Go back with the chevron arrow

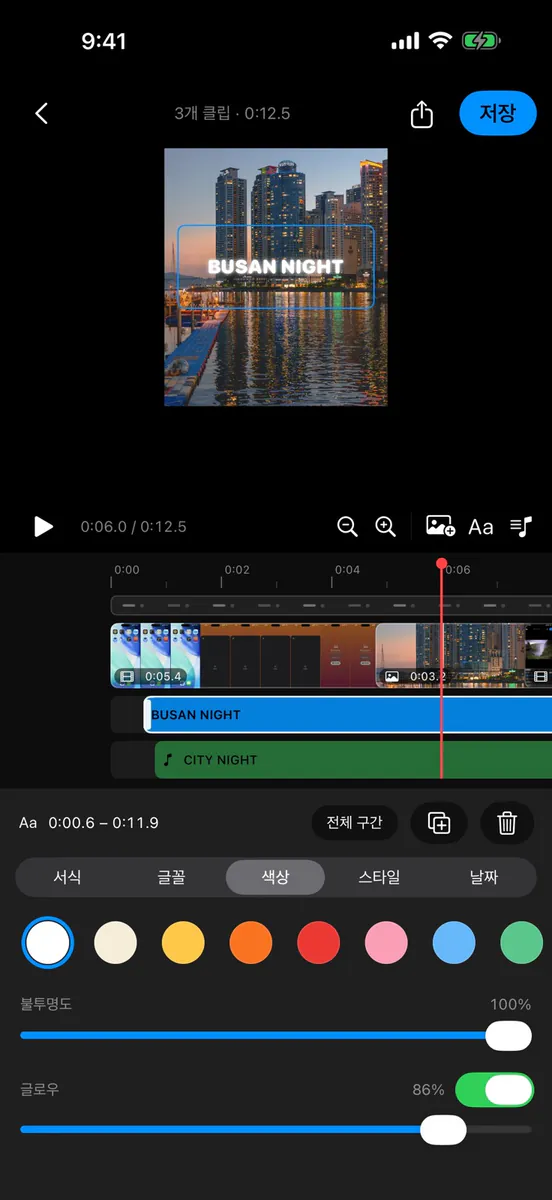pyautogui.click(x=41, y=113)
